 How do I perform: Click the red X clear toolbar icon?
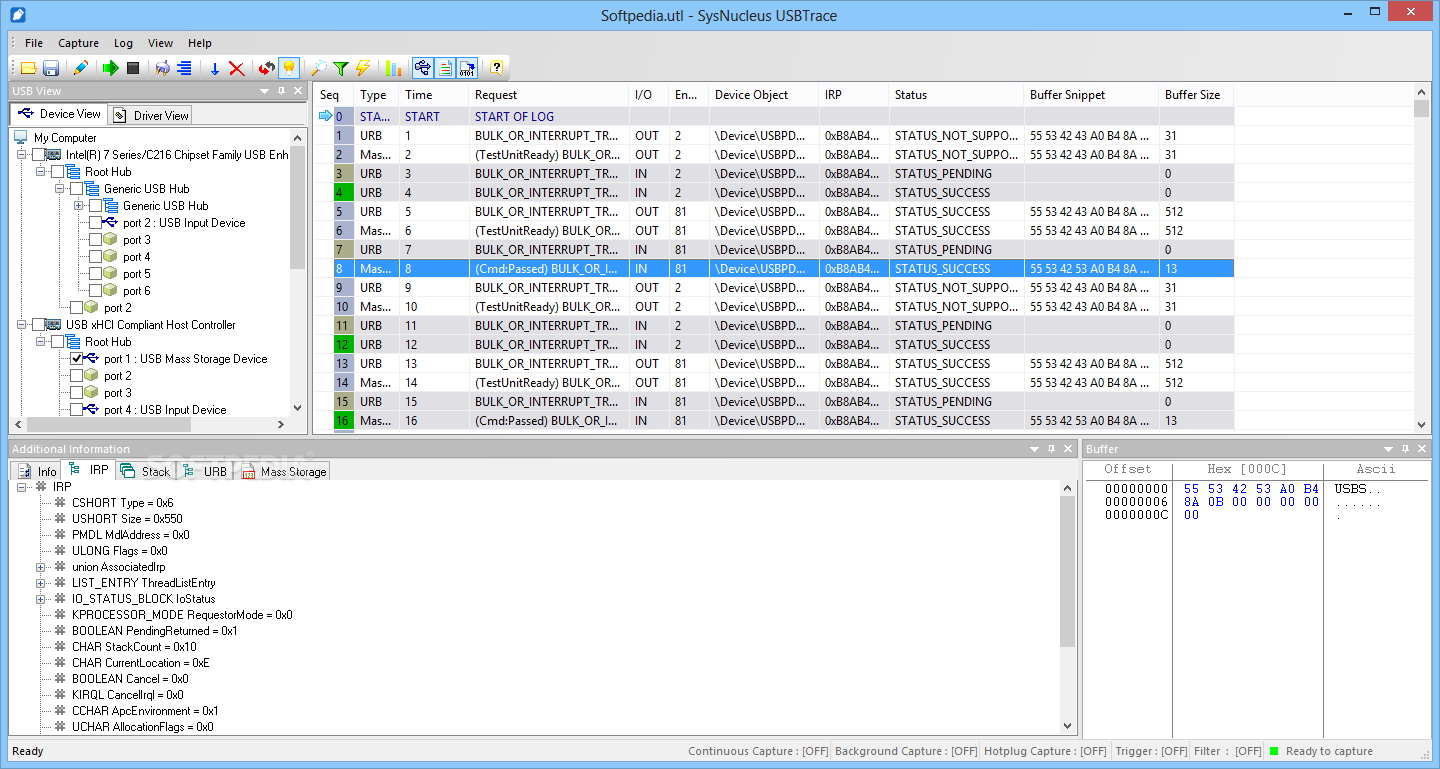click(x=237, y=68)
